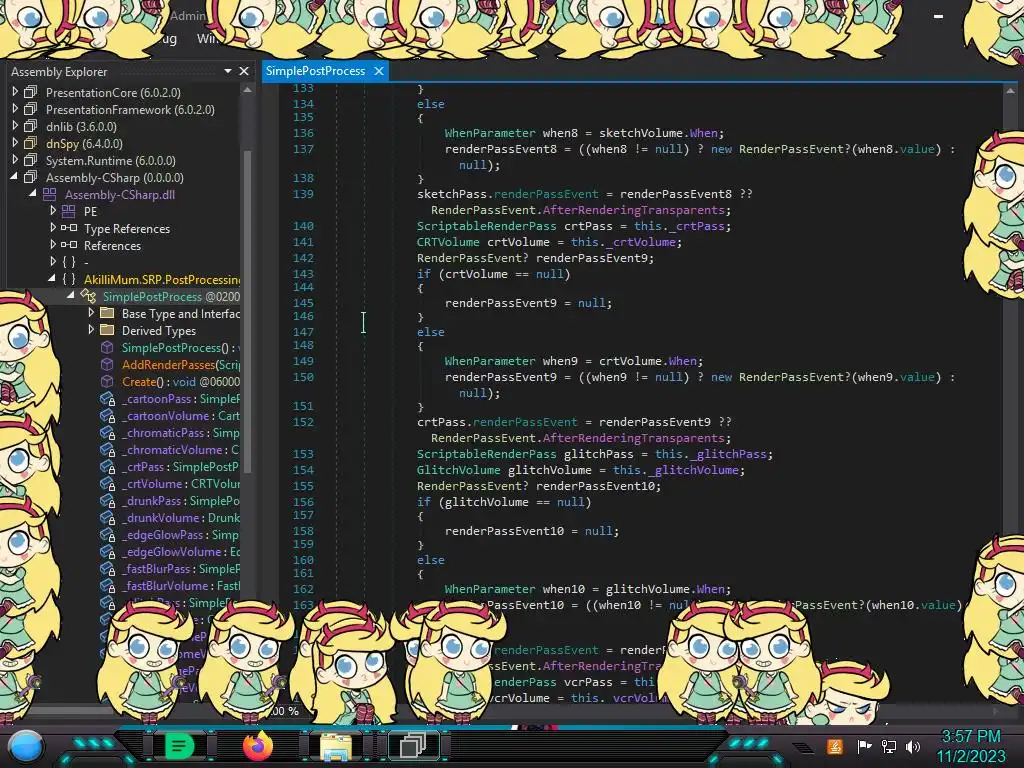Image resolution: width=1024 pixels, height=768 pixels.
Task: Click the _drunkVolume field icon
Action: [108, 517]
